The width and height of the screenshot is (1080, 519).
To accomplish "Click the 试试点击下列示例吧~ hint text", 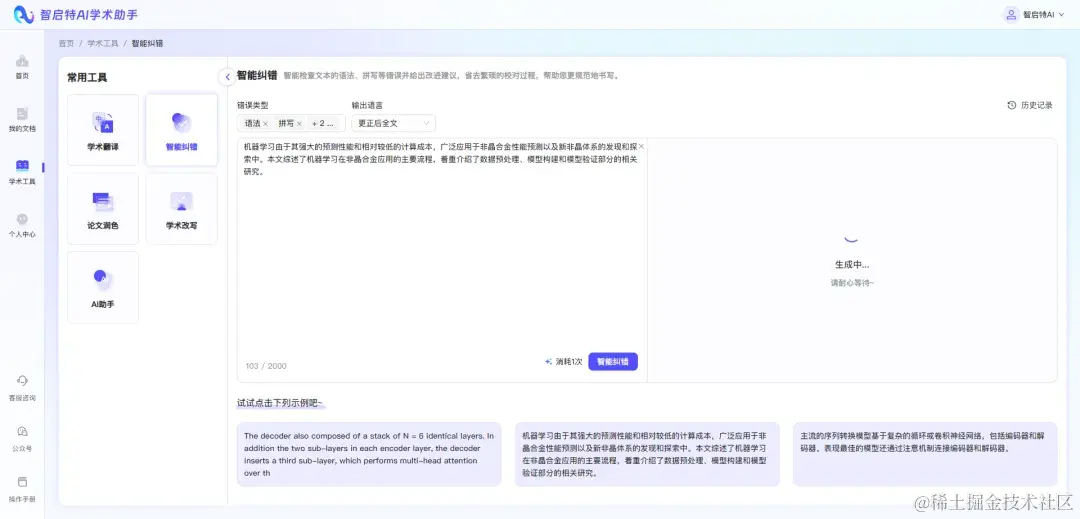I will [280, 403].
